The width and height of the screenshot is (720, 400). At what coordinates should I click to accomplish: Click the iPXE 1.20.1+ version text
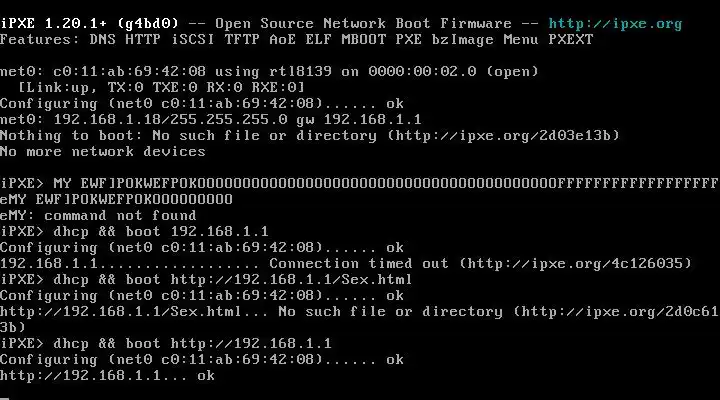[x=54, y=24]
